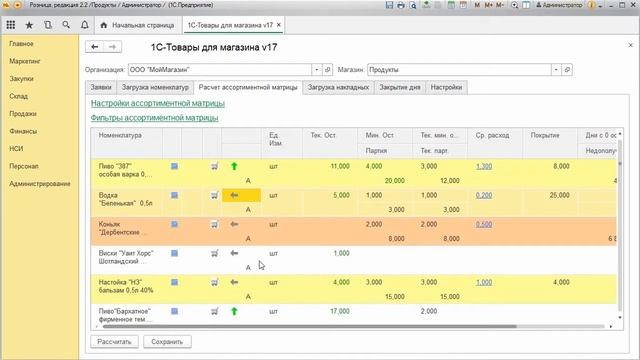
Task: Expand the Магазин dropdown
Action: coord(556,70)
